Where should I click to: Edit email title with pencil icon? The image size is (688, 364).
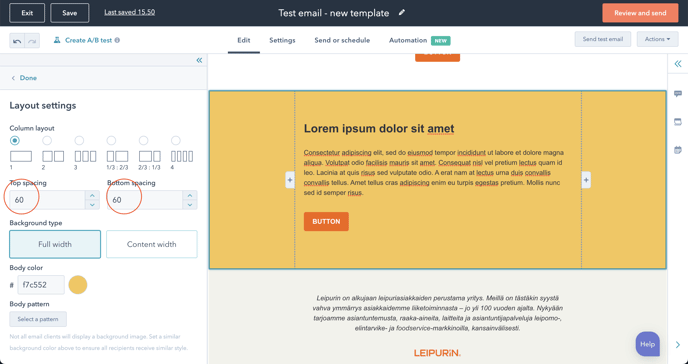401,13
